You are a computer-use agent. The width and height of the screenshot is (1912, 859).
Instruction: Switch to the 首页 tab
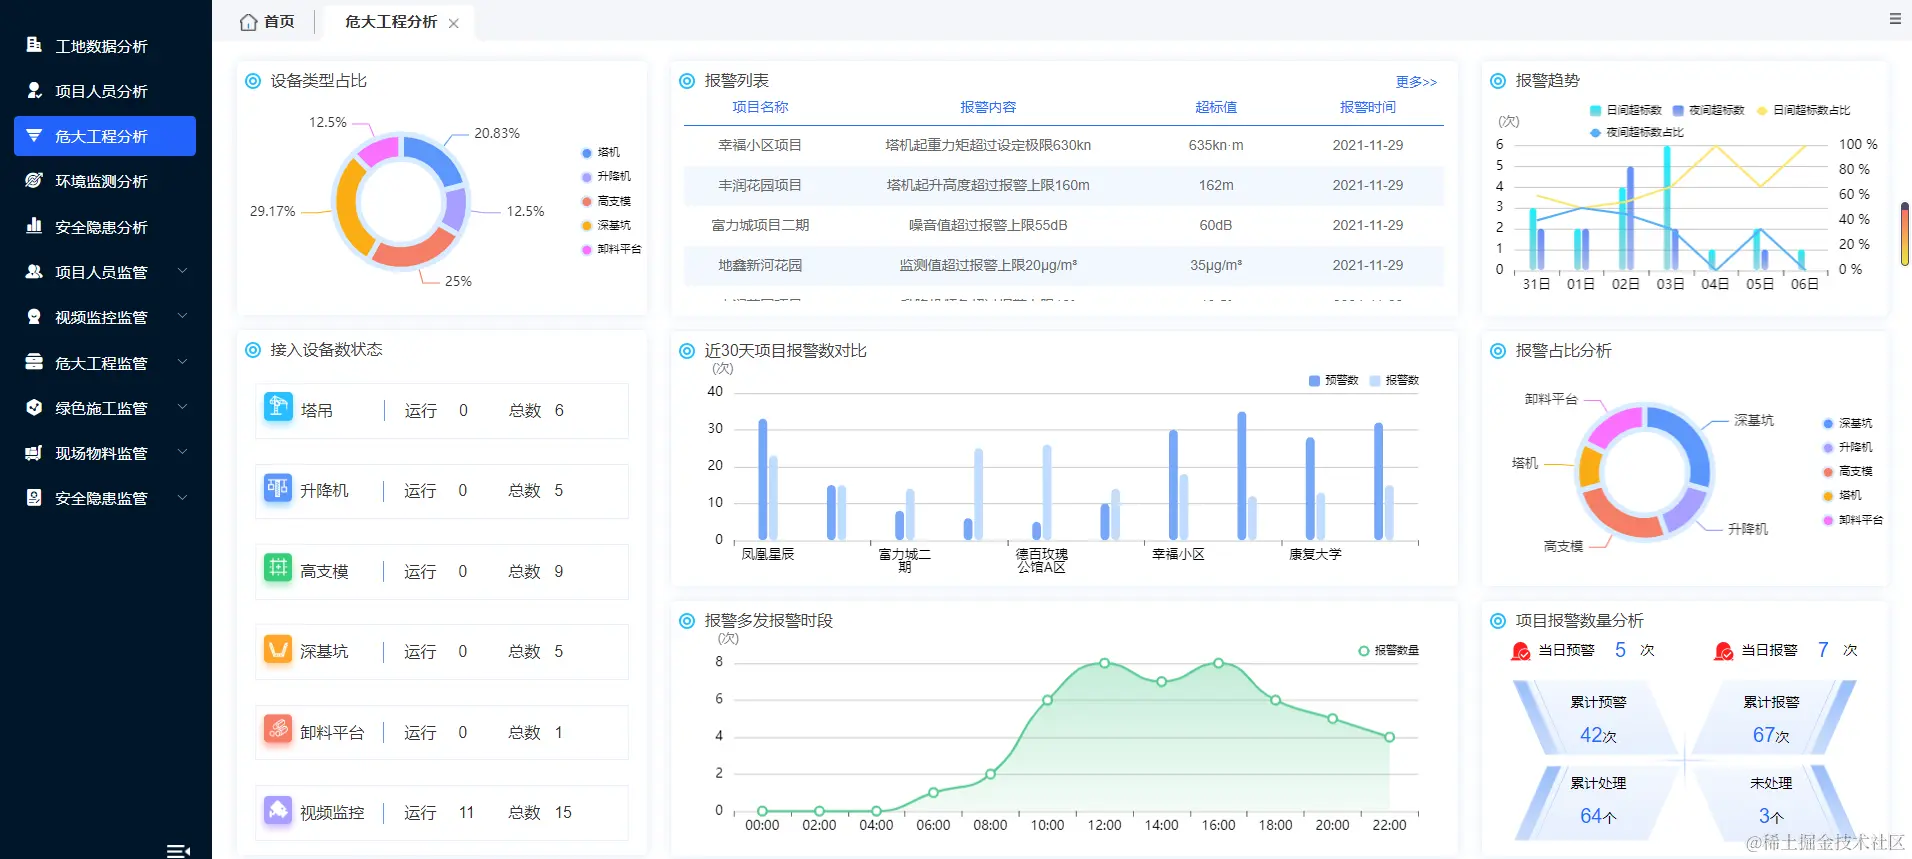point(268,22)
